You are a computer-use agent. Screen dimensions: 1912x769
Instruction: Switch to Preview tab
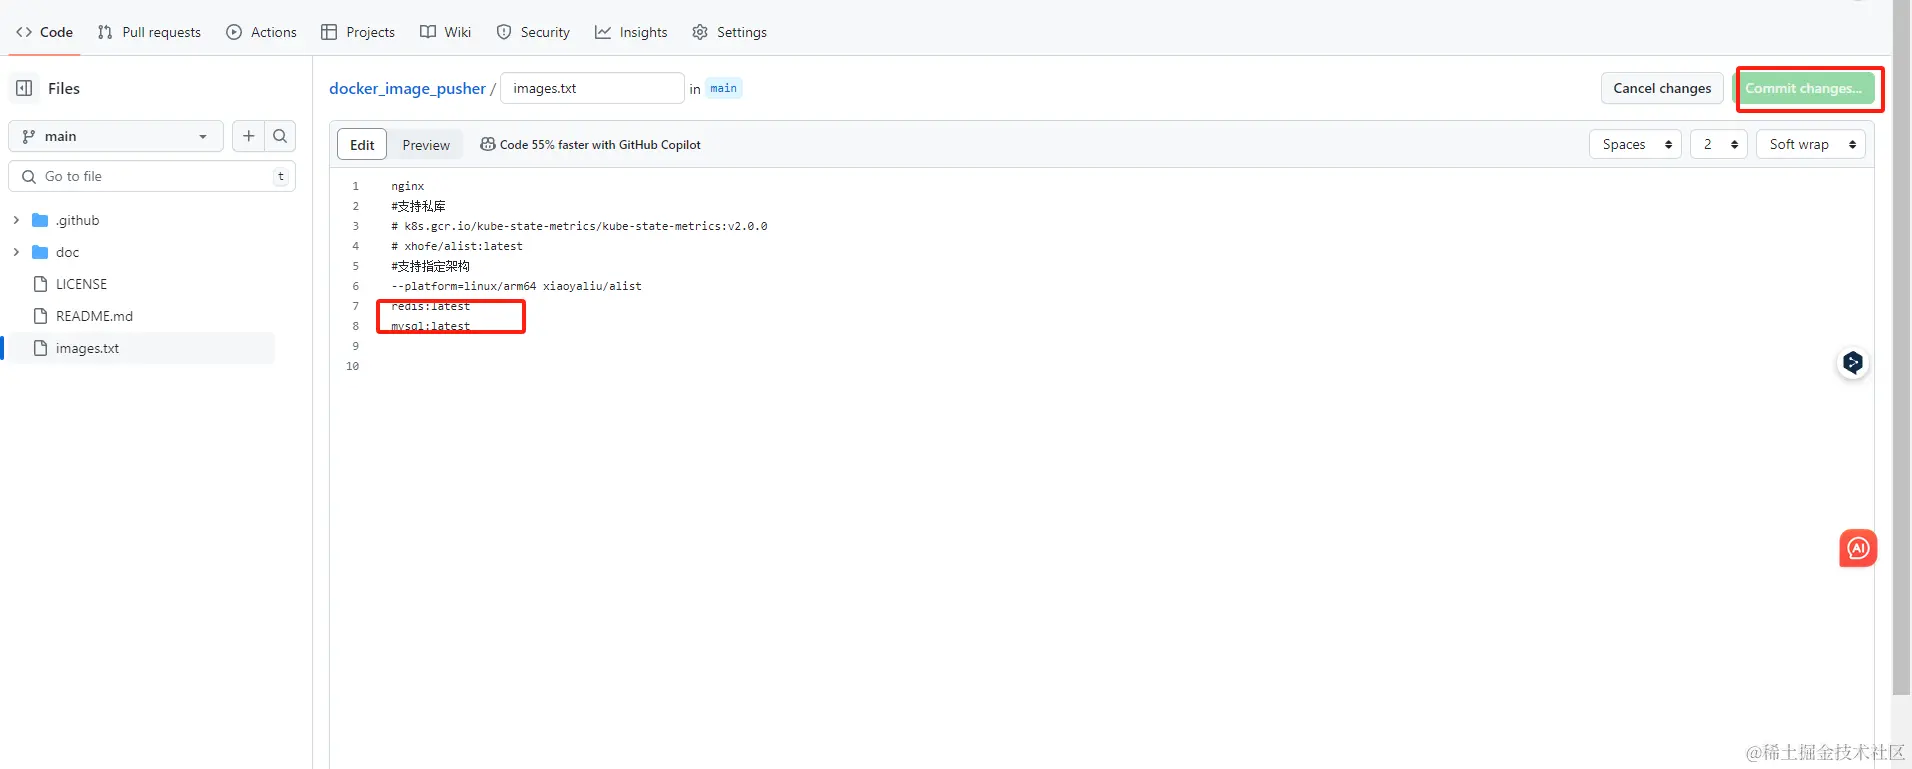tap(426, 145)
